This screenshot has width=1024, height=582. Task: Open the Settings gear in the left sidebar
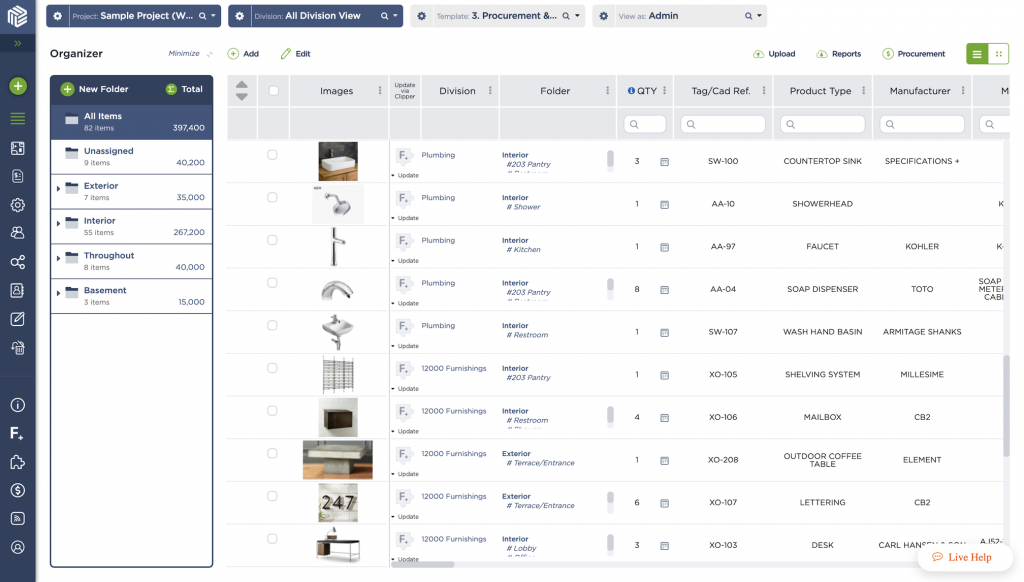(x=16, y=205)
